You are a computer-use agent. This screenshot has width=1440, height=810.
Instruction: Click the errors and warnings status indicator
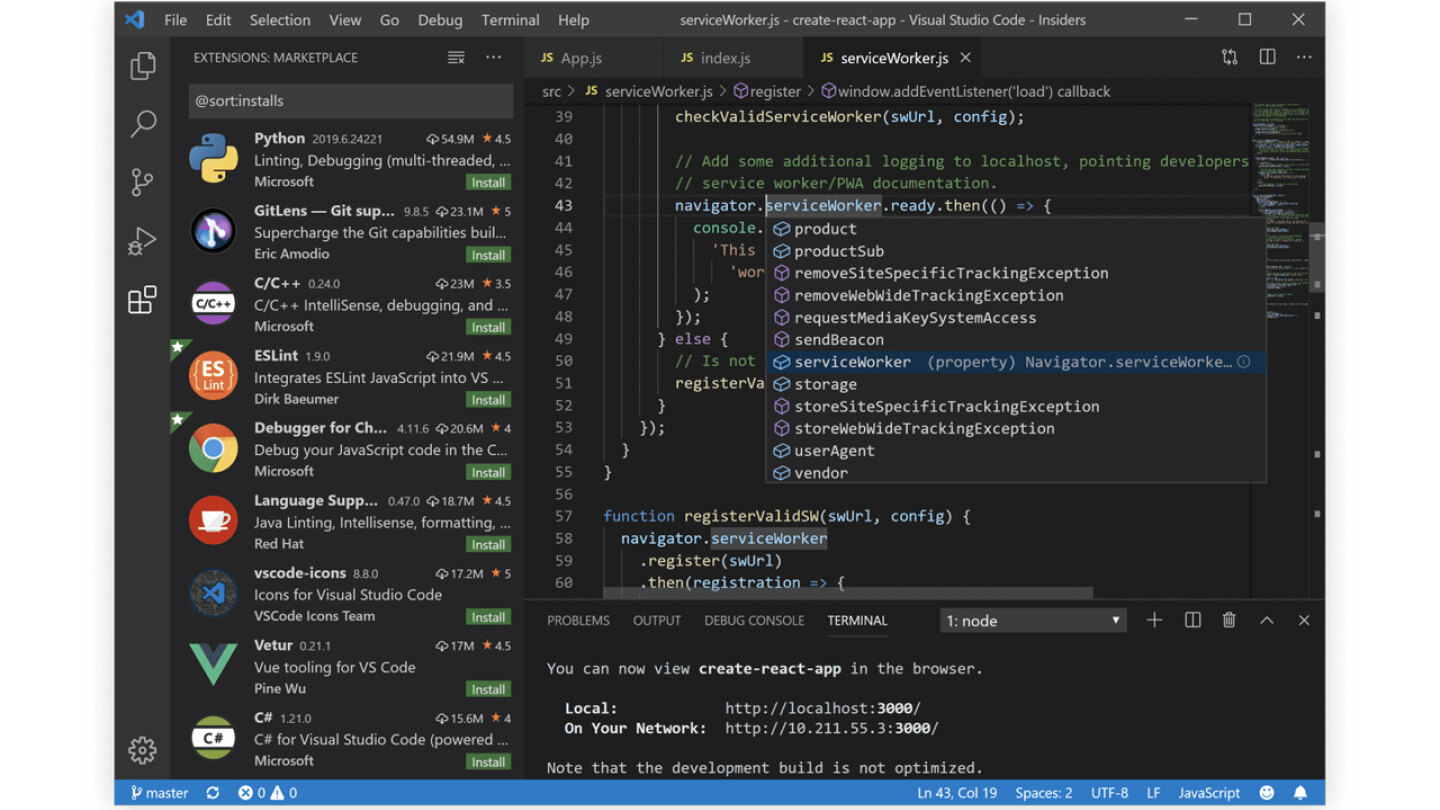[x=267, y=793]
